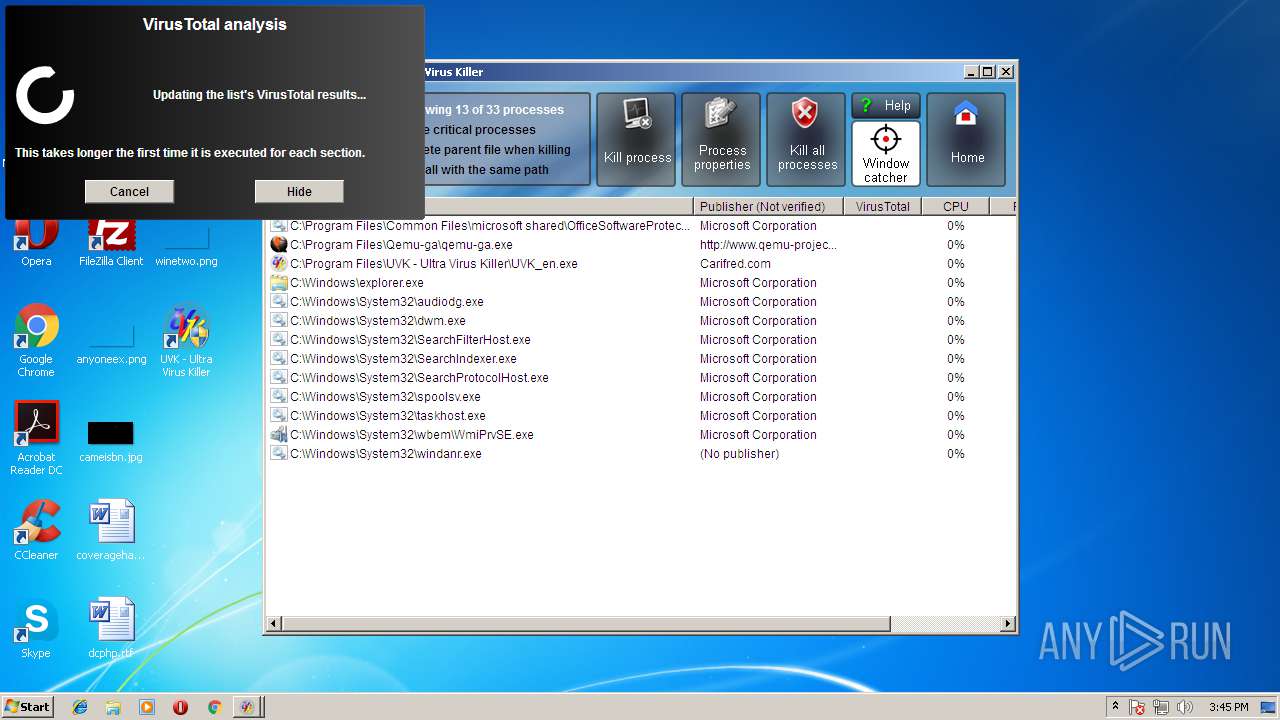Select the OfficeSoftwareProtection process row
This screenshot has width=1280, height=720.
[x=640, y=226]
